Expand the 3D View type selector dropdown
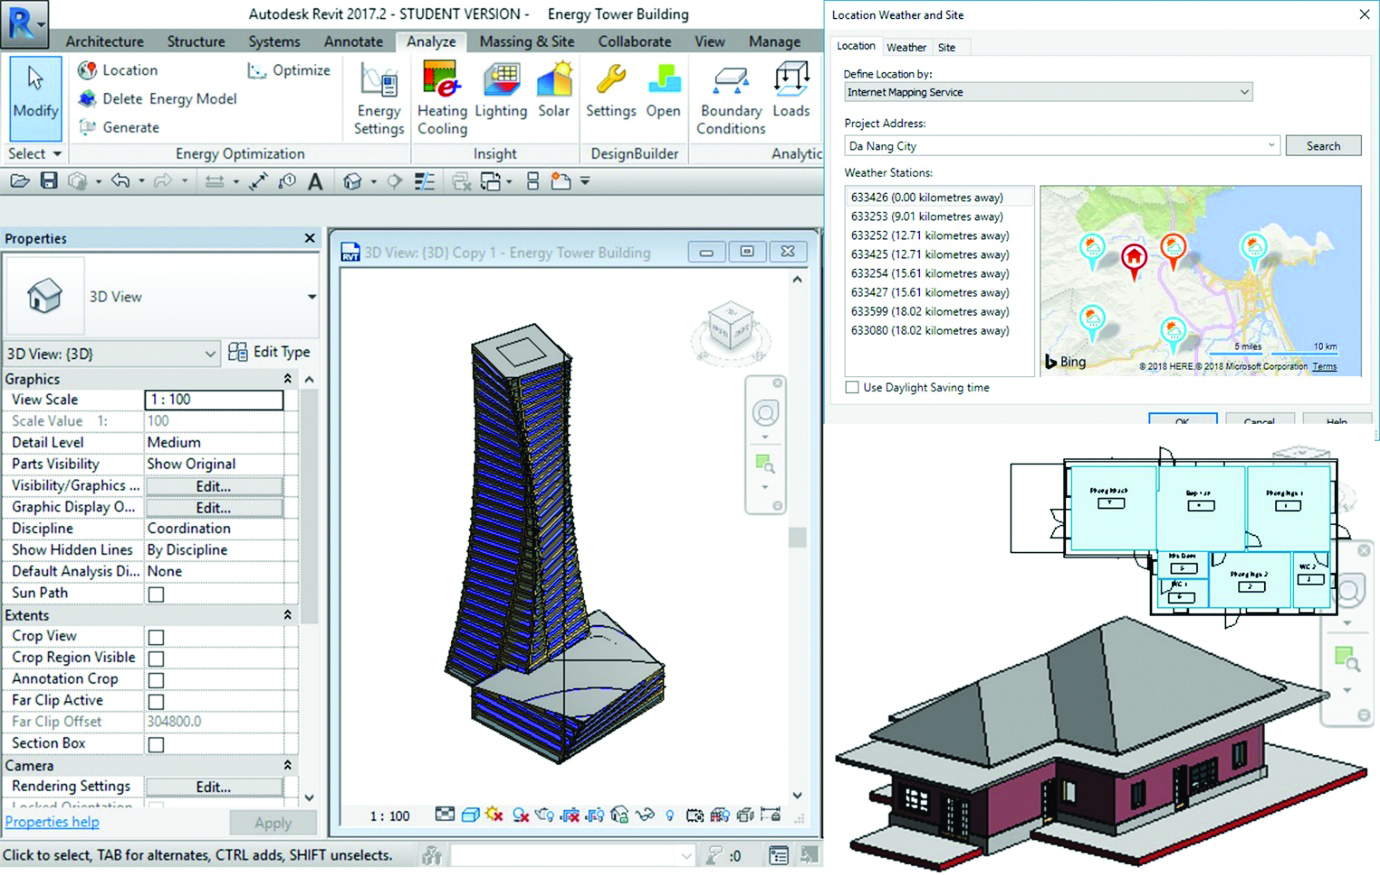1380x875 pixels. pos(311,297)
